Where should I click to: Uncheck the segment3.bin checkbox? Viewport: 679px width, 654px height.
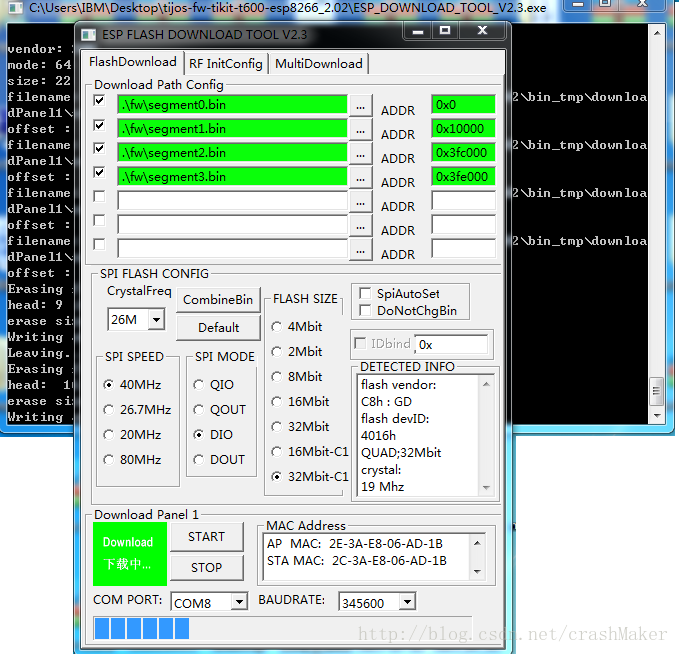tap(99, 172)
